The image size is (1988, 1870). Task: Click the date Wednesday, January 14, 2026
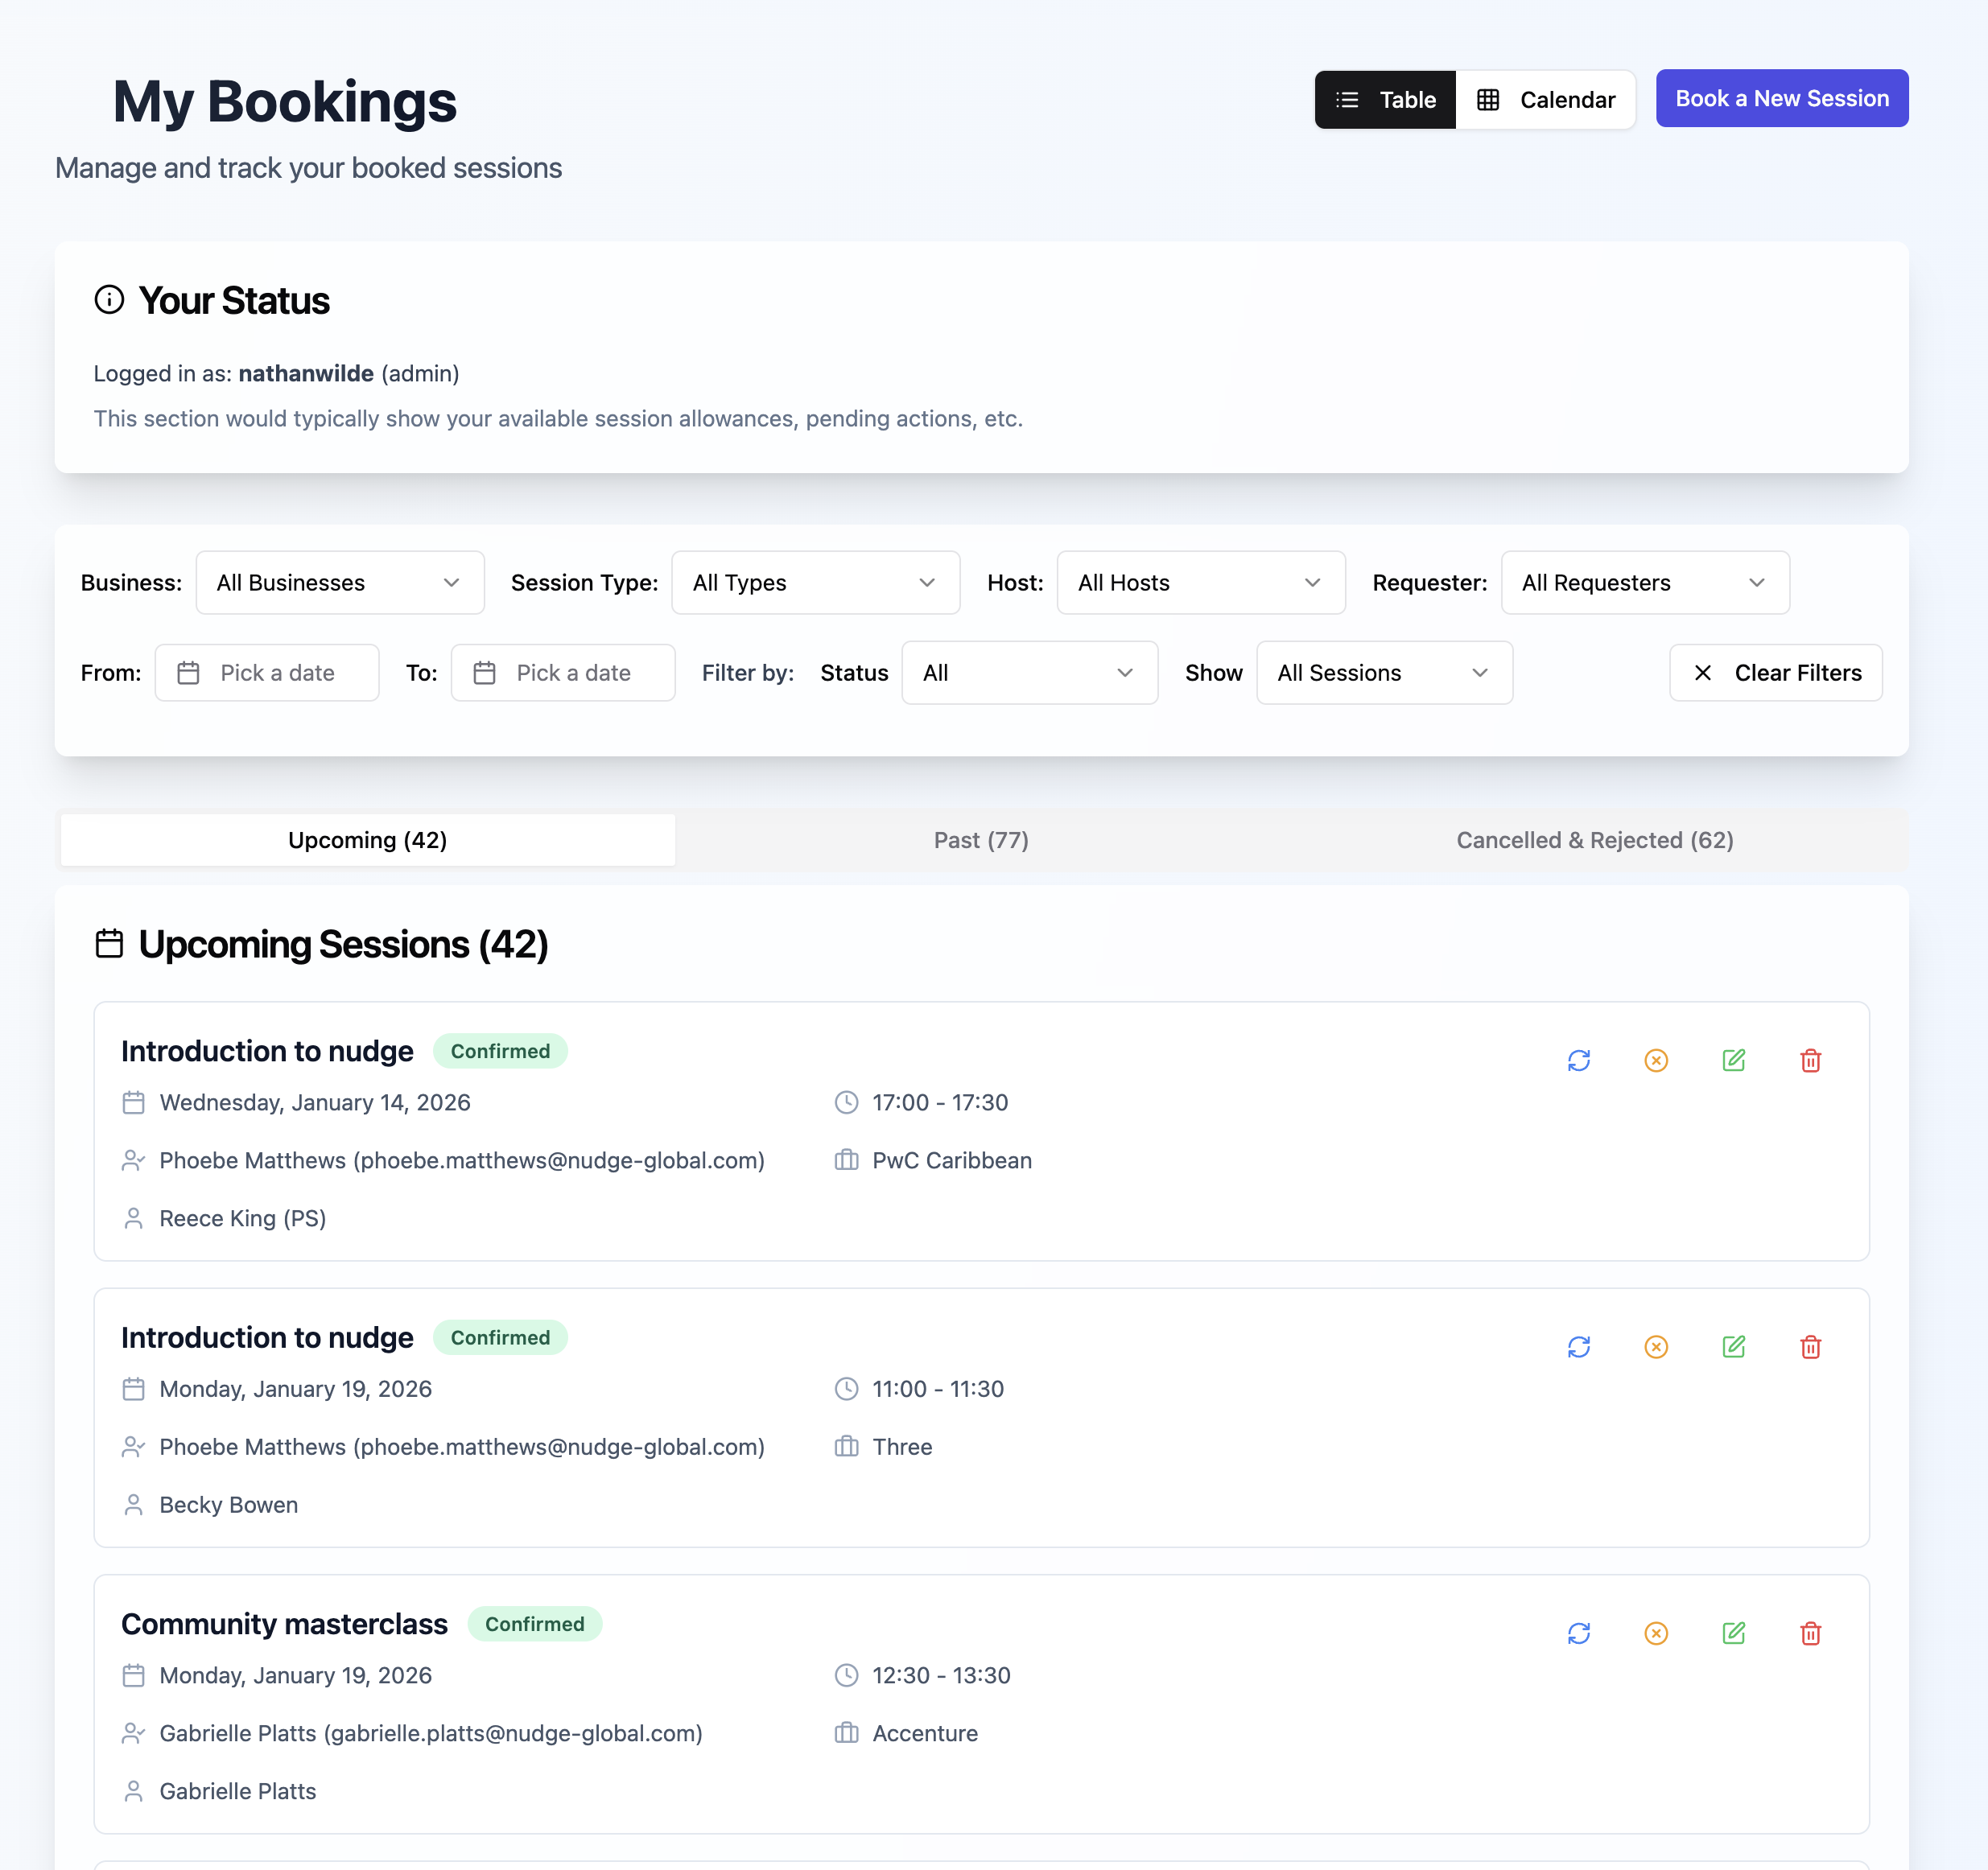[x=315, y=1102]
